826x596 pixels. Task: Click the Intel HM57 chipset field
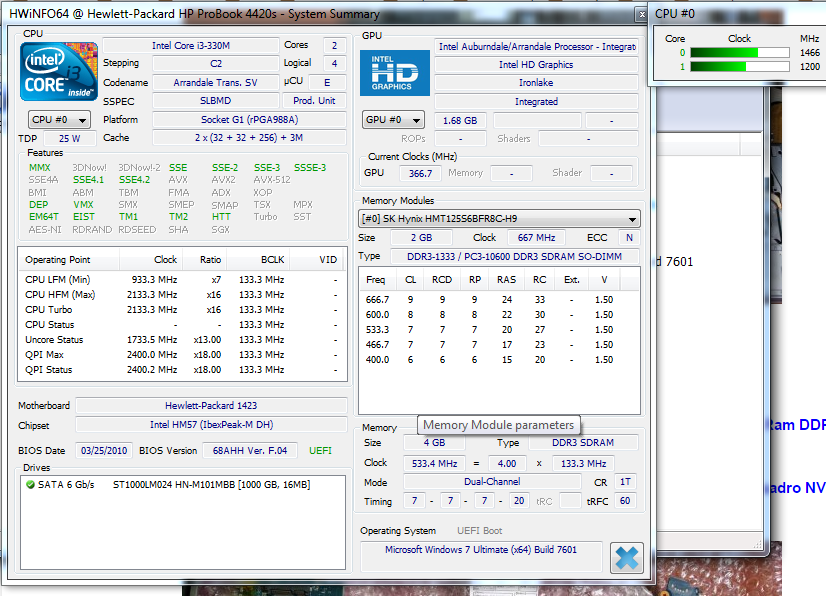[210, 425]
